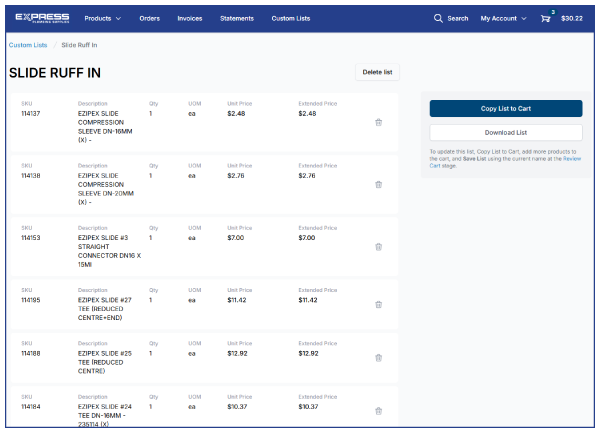Click SKU number 114137
The width and height of the screenshot is (600, 433).
pos(31,114)
